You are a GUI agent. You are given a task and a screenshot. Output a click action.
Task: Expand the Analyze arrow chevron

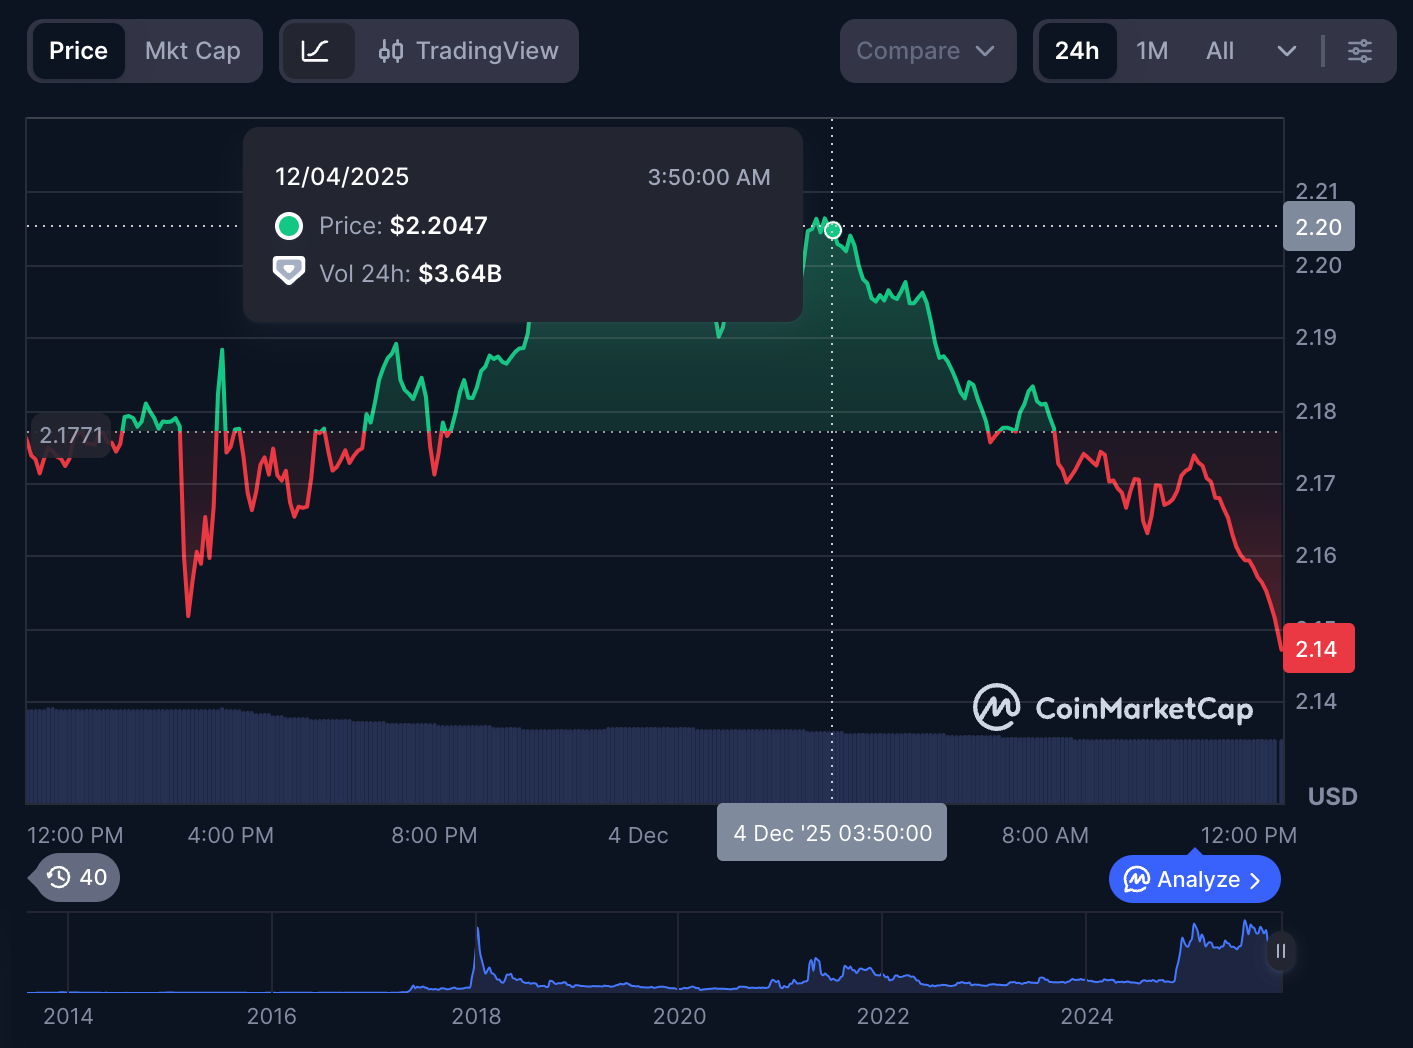[1257, 879]
